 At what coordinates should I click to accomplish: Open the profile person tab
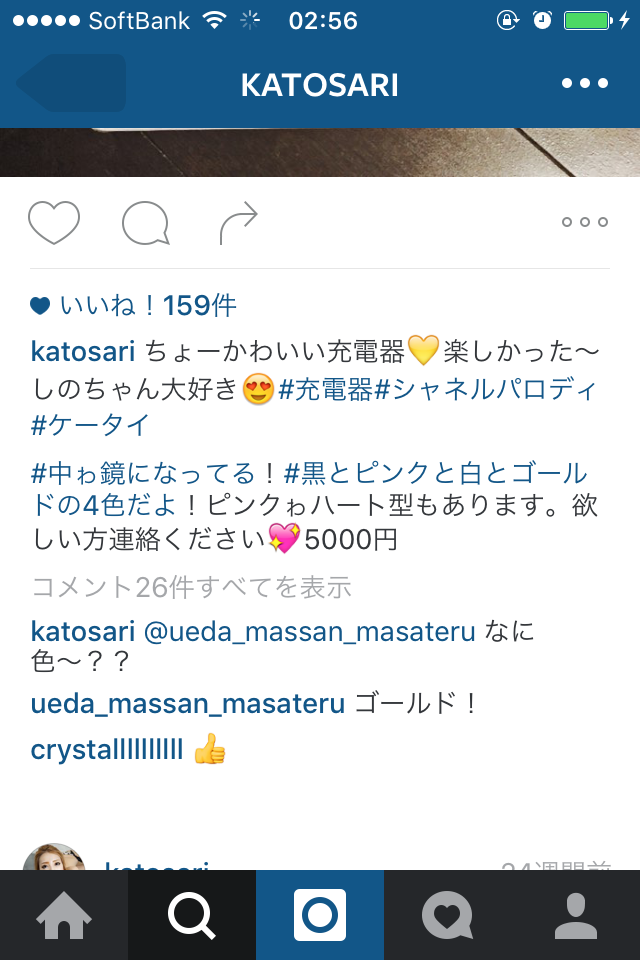(576, 915)
